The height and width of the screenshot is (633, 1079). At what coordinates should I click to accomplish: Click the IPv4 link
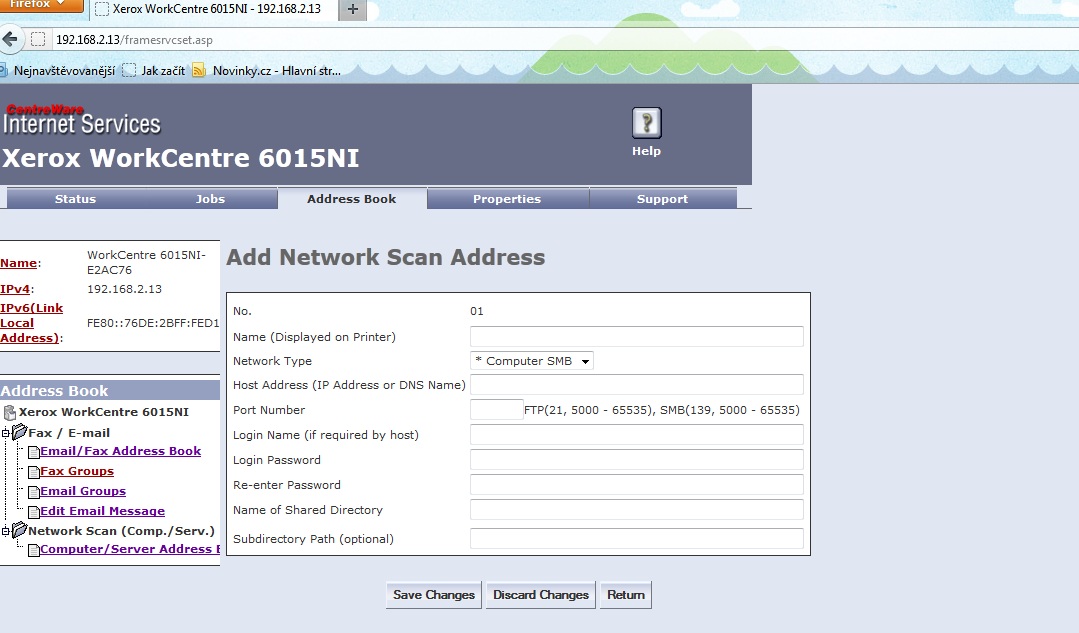[x=15, y=289]
